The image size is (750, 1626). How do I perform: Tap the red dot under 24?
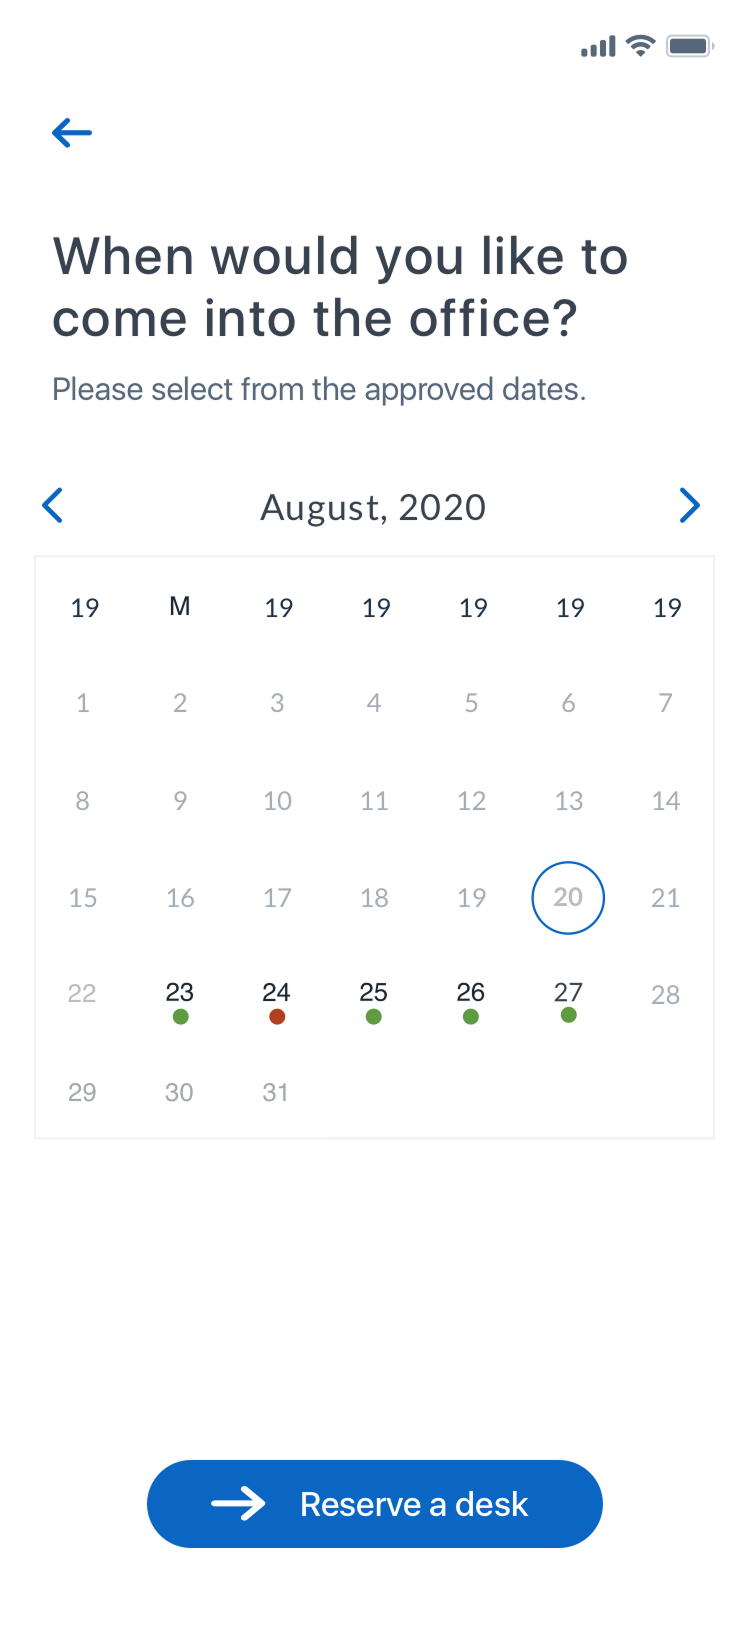click(x=277, y=1017)
